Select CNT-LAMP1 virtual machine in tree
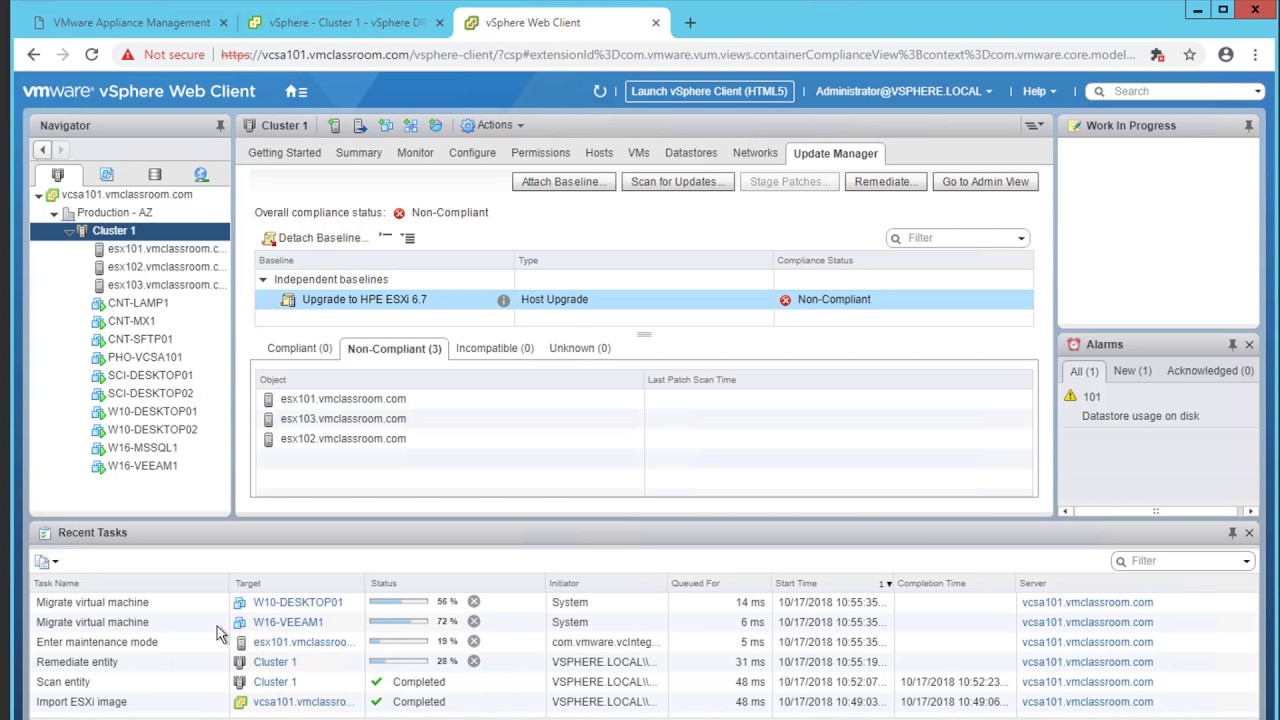 pos(138,303)
